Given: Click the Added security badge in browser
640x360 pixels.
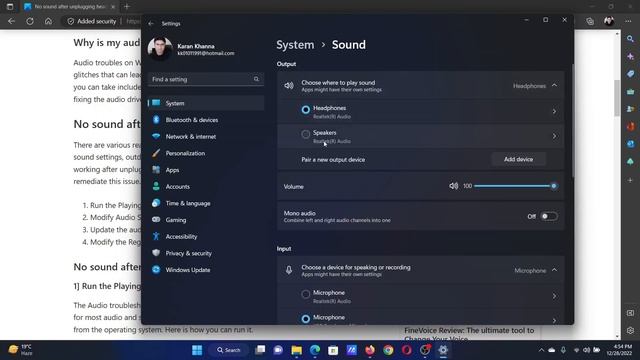Looking at the screenshot, I should tap(92, 21).
